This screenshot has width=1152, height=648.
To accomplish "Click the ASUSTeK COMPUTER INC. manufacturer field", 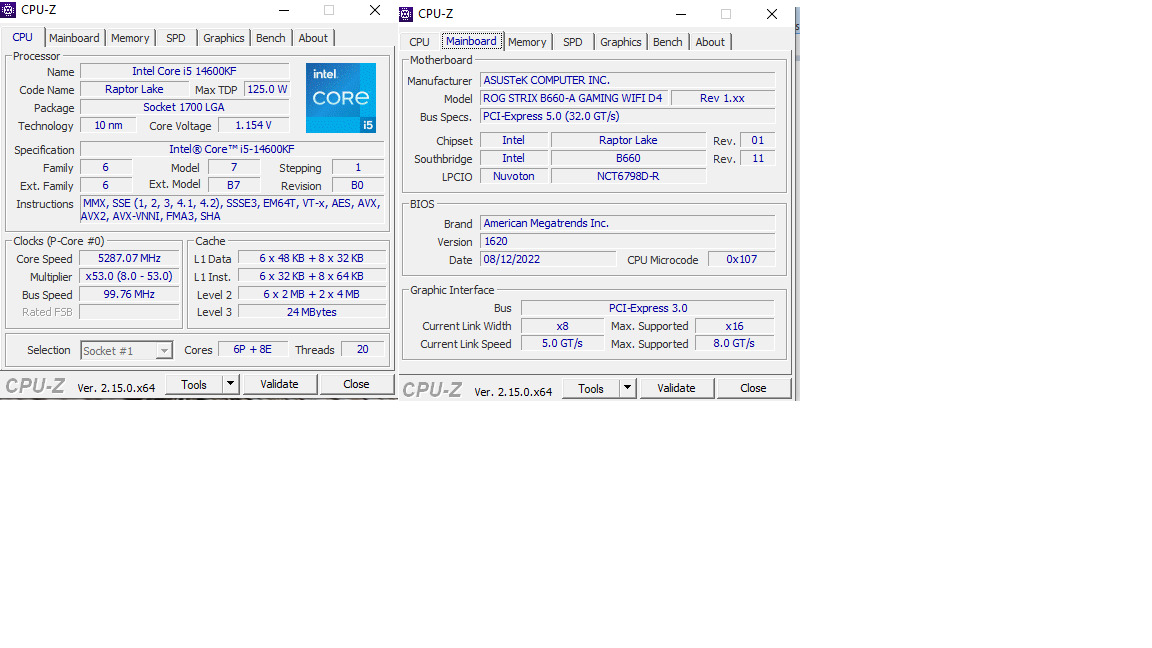I will tap(627, 80).
